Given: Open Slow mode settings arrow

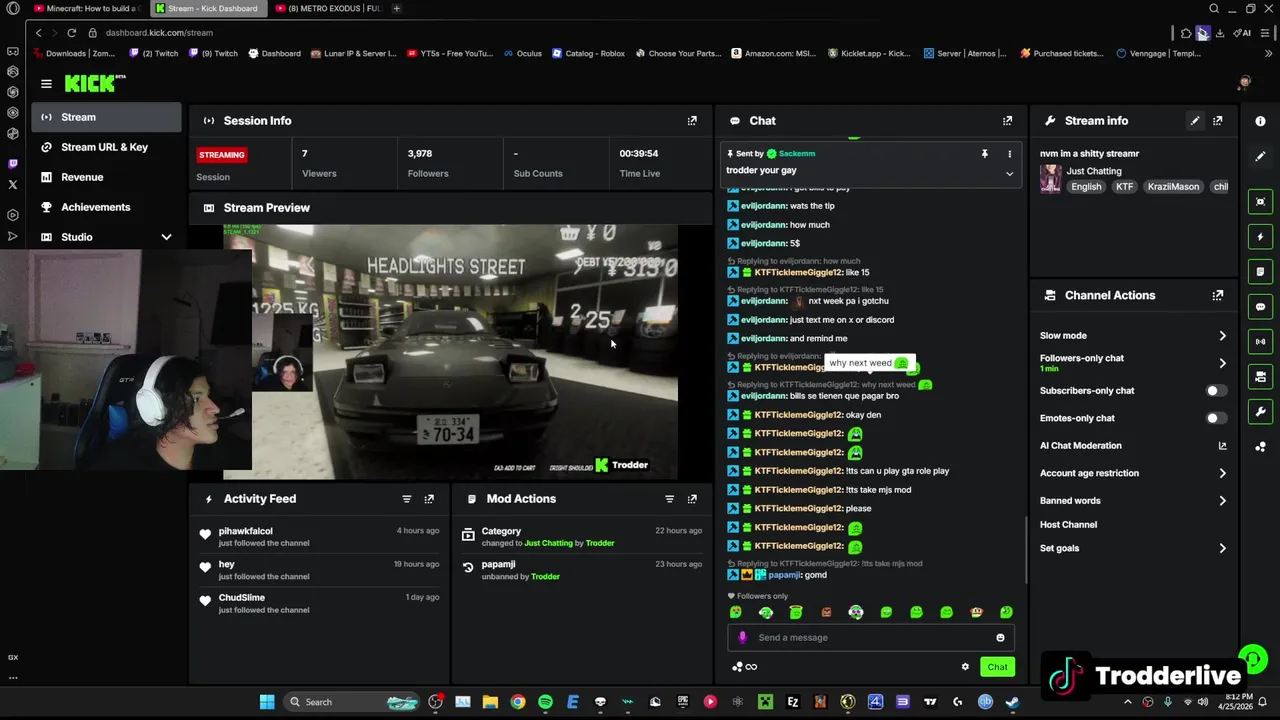Looking at the screenshot, I should (1222, 336).
